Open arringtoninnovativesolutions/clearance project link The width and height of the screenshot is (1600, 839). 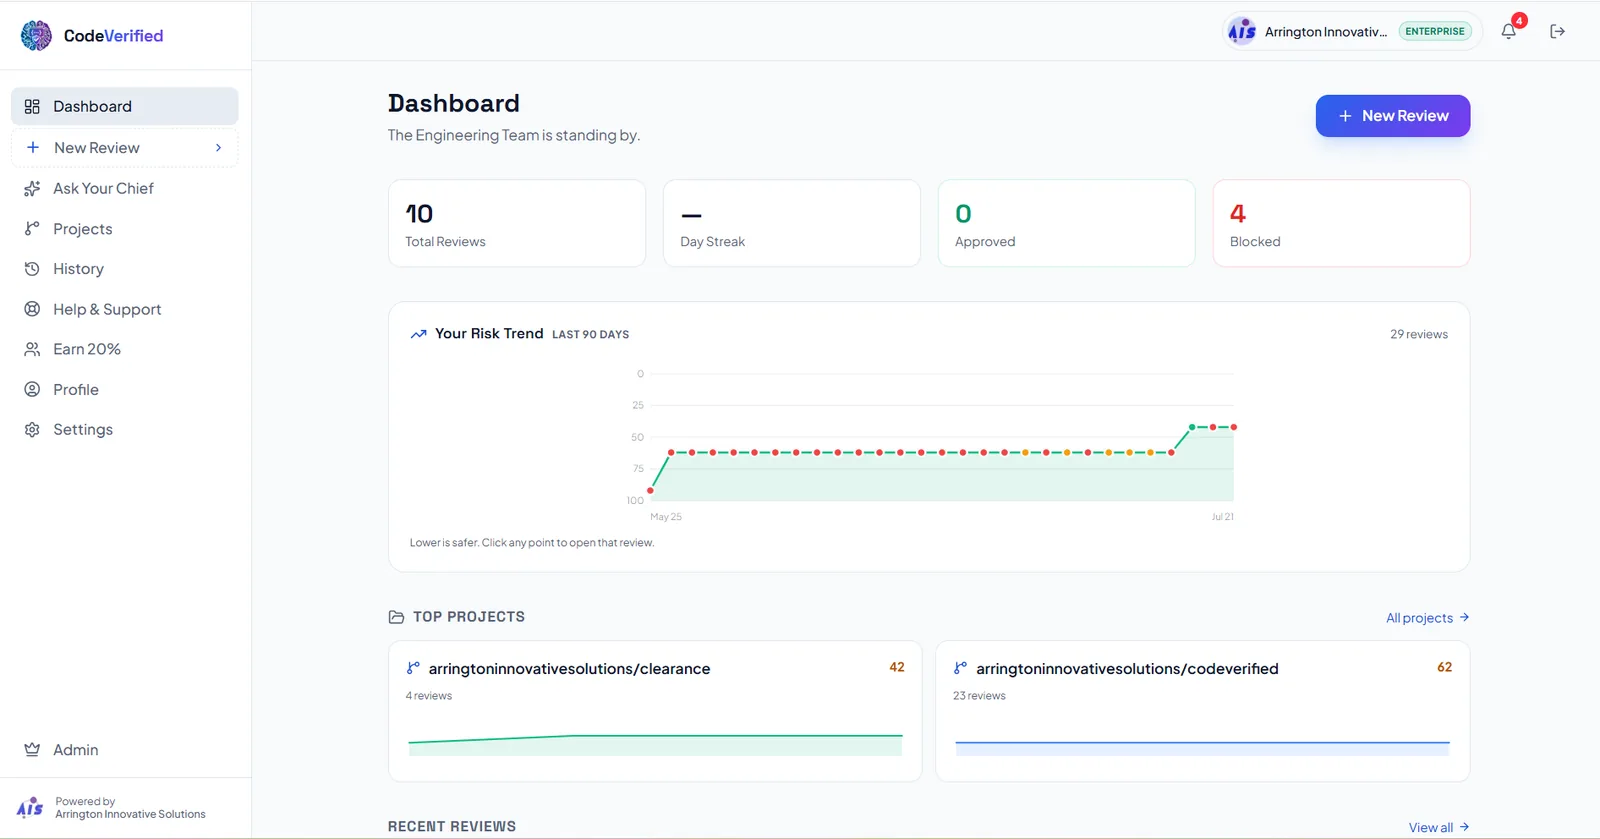coord(569,668)
